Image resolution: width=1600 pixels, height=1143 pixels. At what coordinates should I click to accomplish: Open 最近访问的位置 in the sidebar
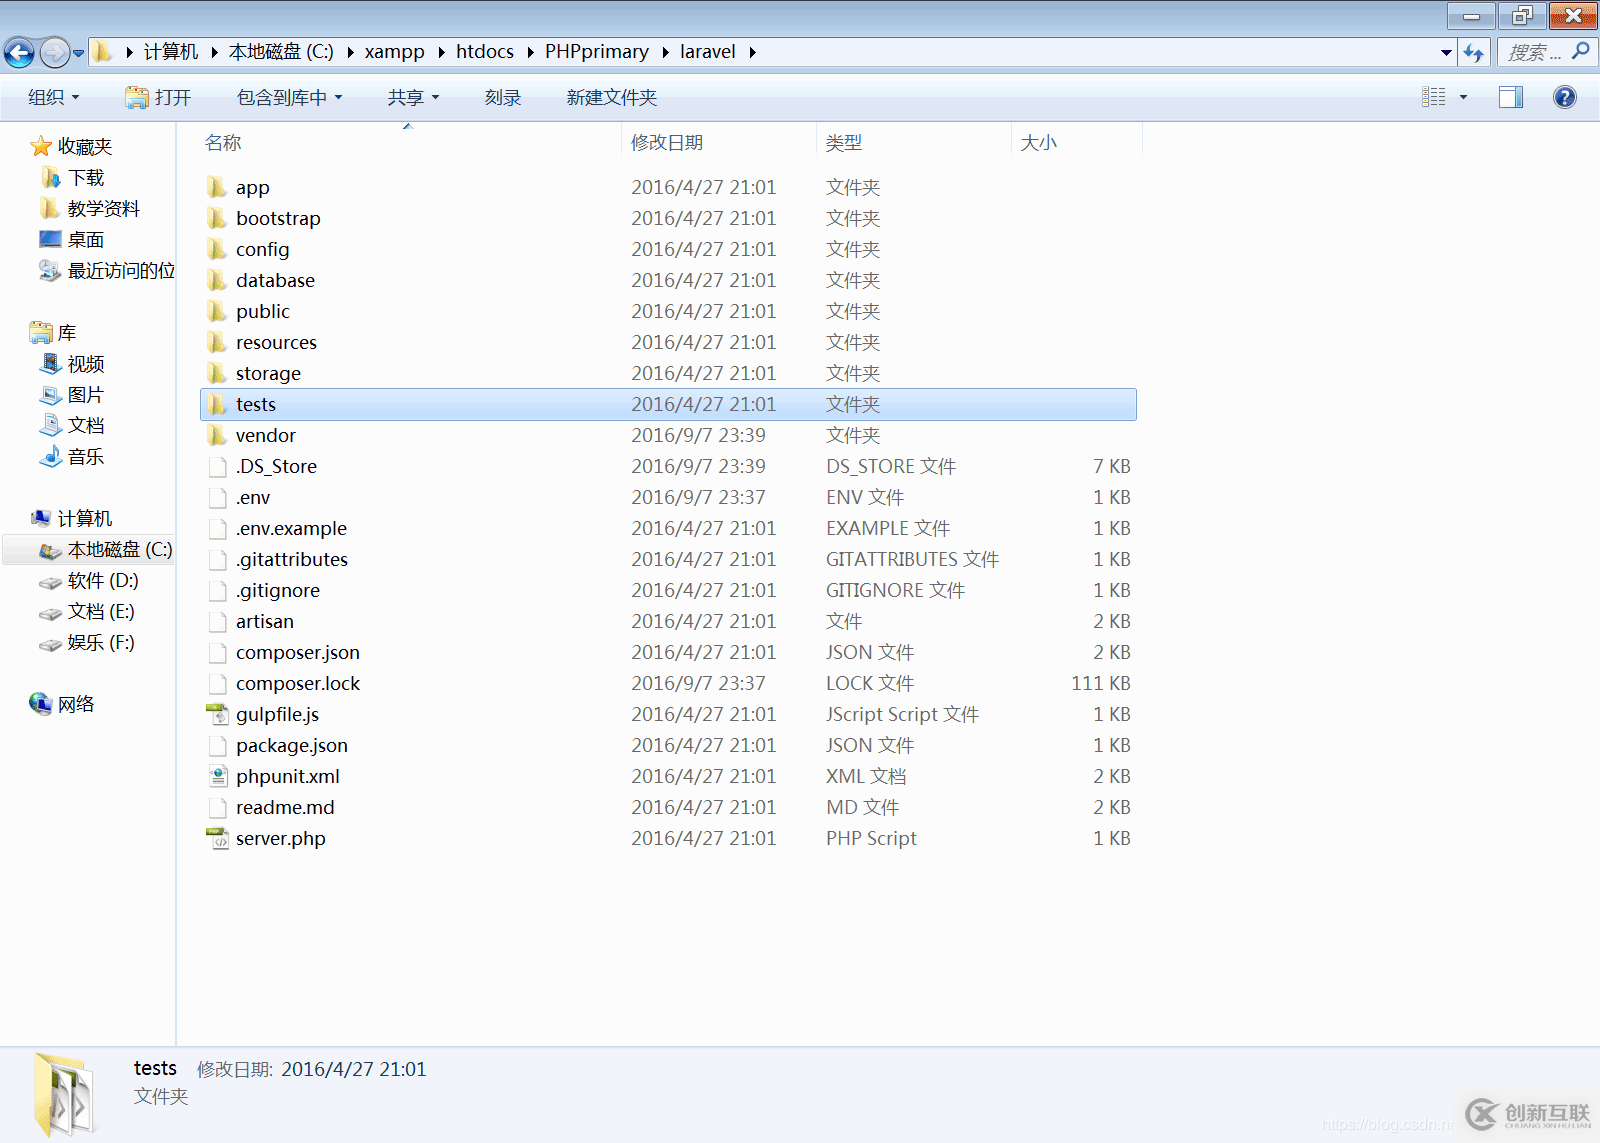(x=120, y=271)
